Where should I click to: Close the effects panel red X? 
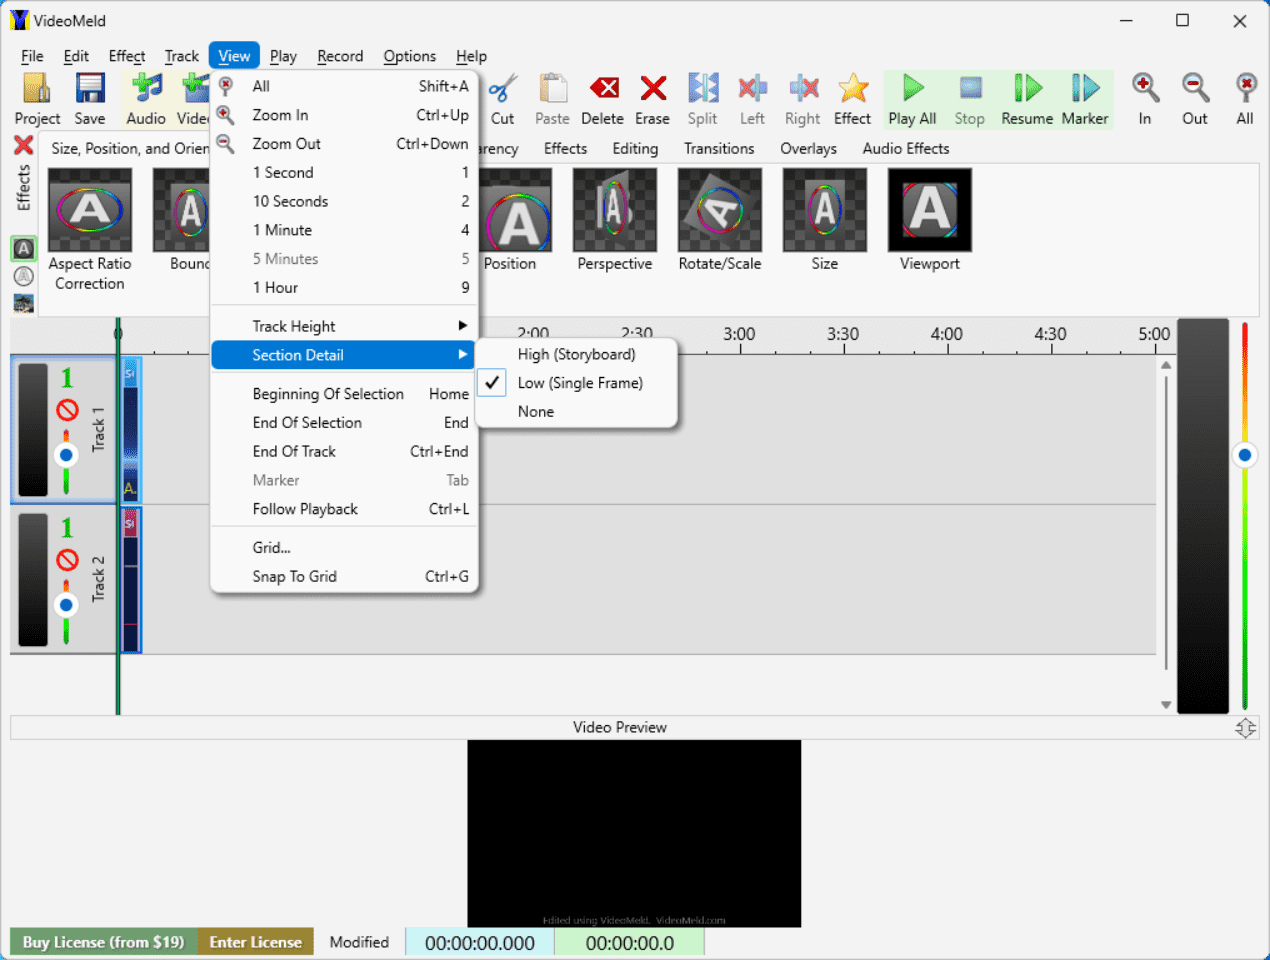click(23, 146)
